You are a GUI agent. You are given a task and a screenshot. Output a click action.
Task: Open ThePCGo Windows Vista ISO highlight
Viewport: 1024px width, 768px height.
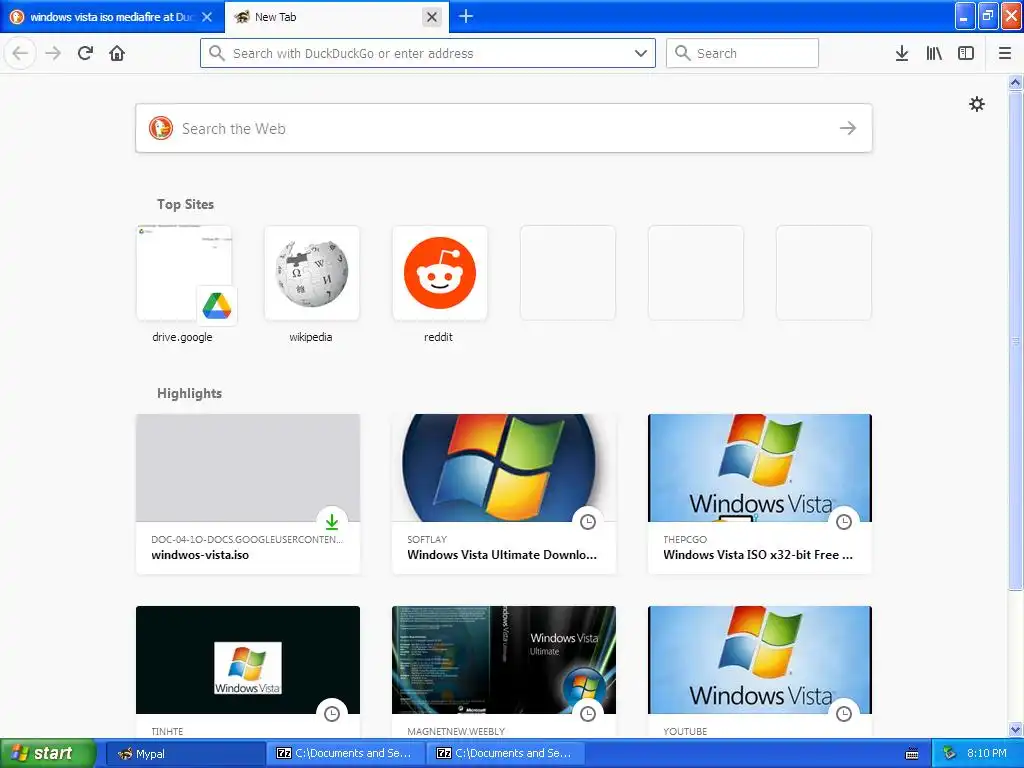pyautogui.click(x=760, y=494)
